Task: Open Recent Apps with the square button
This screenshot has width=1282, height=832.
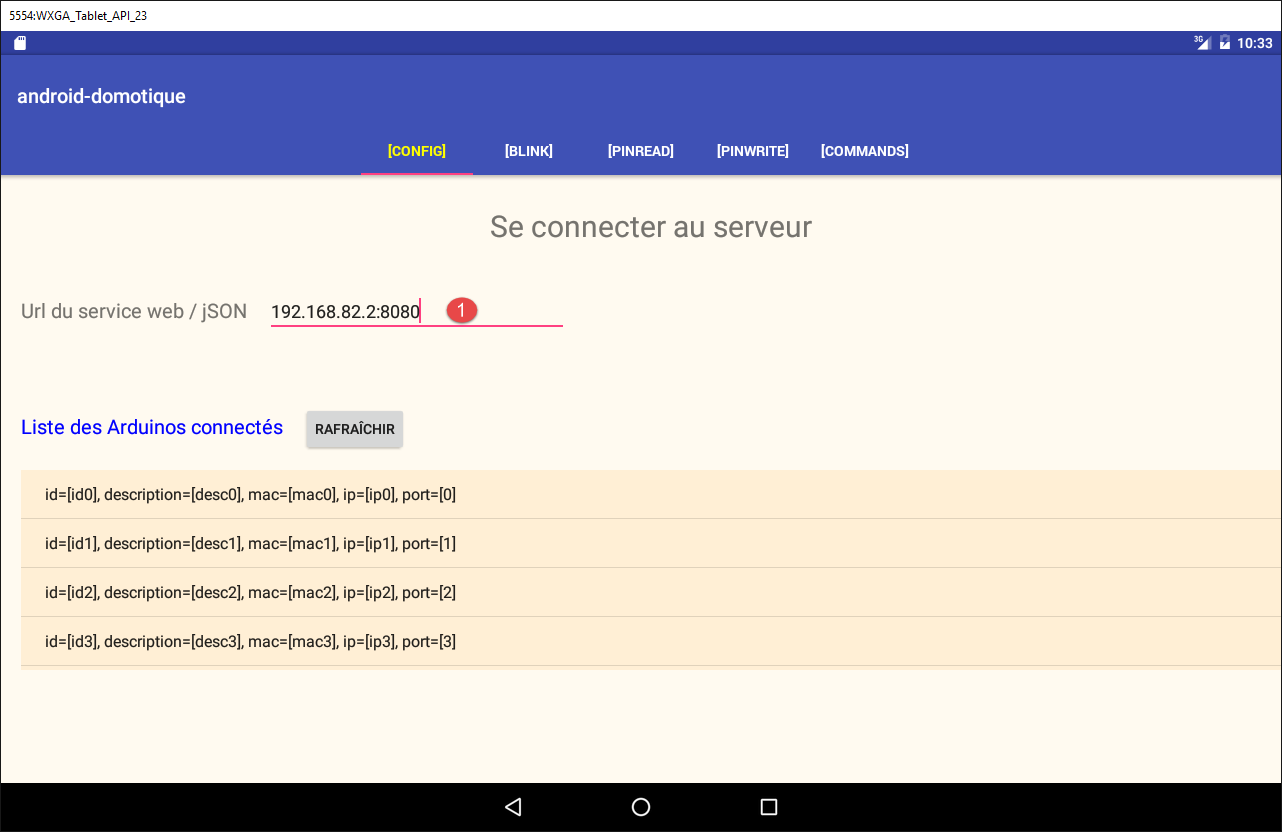Action: 768,807
